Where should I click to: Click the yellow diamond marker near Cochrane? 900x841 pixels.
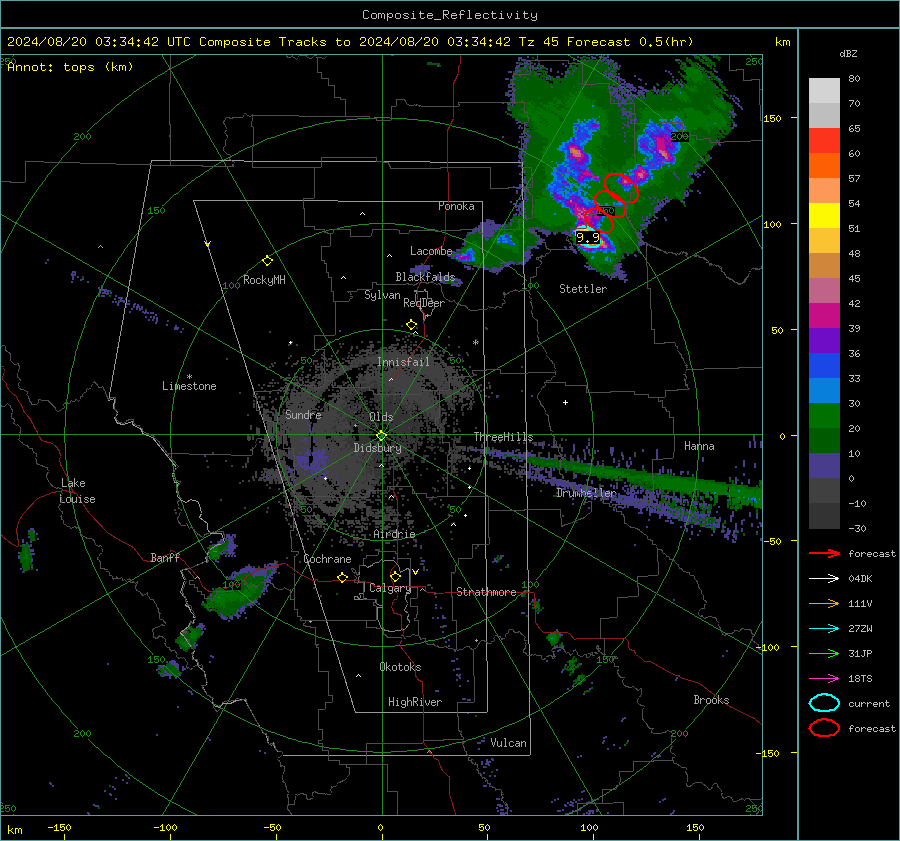(343, 577)
